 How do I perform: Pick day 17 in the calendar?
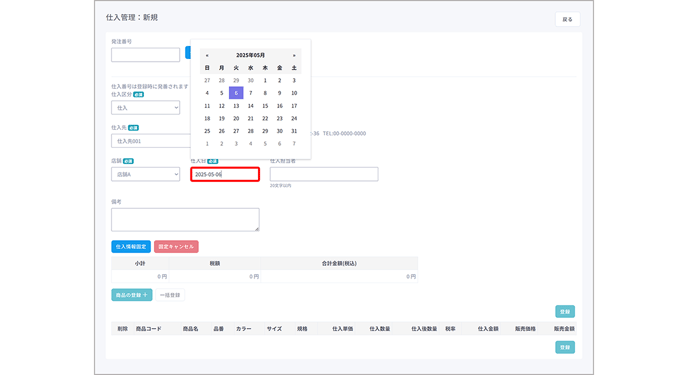pyautogui.click(x=294, y=106)
